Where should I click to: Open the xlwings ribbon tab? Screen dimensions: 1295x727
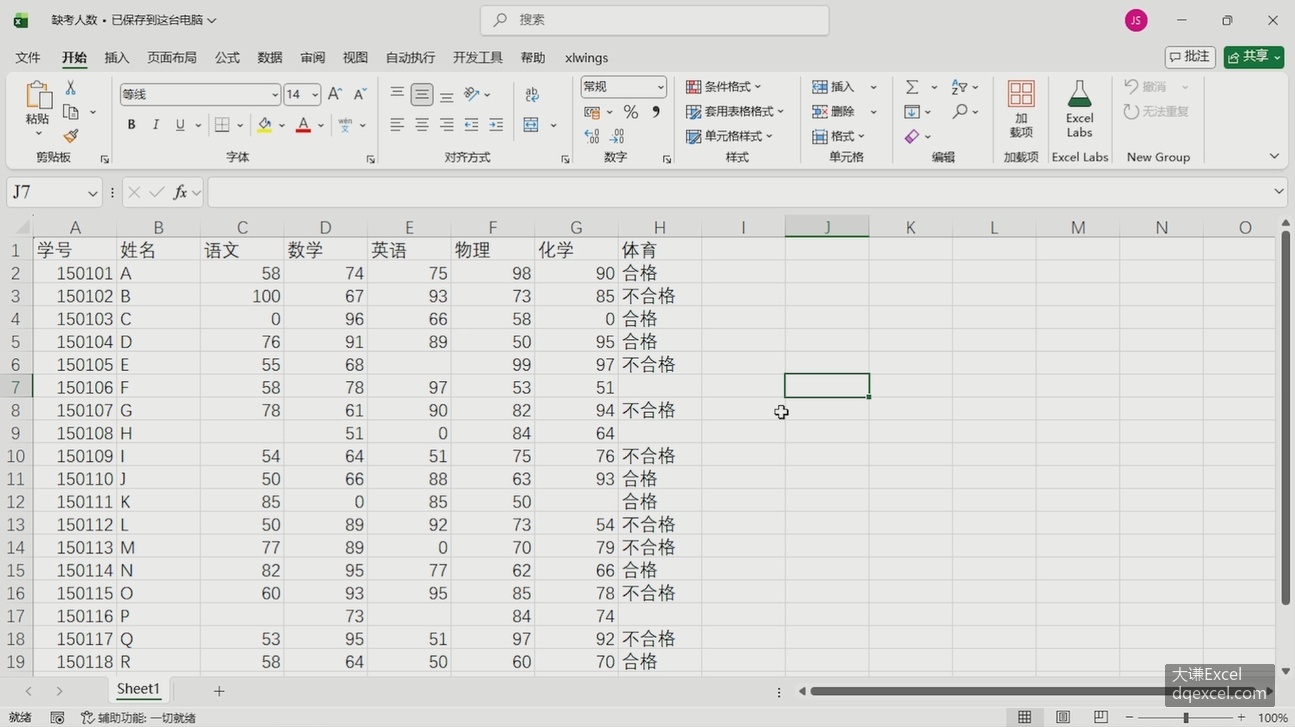tap(586, 58)
